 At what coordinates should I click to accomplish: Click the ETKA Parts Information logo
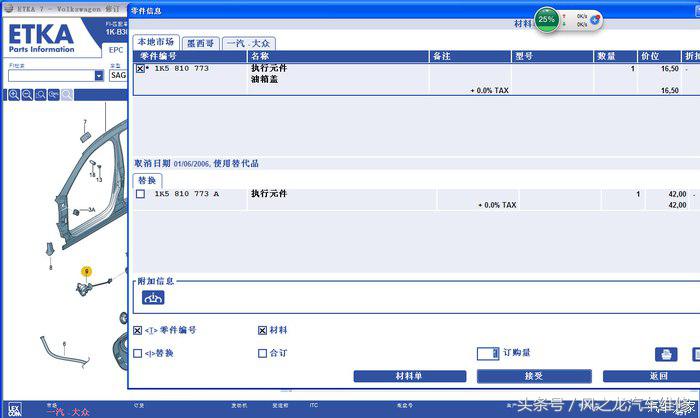click(x=41, y=39)
